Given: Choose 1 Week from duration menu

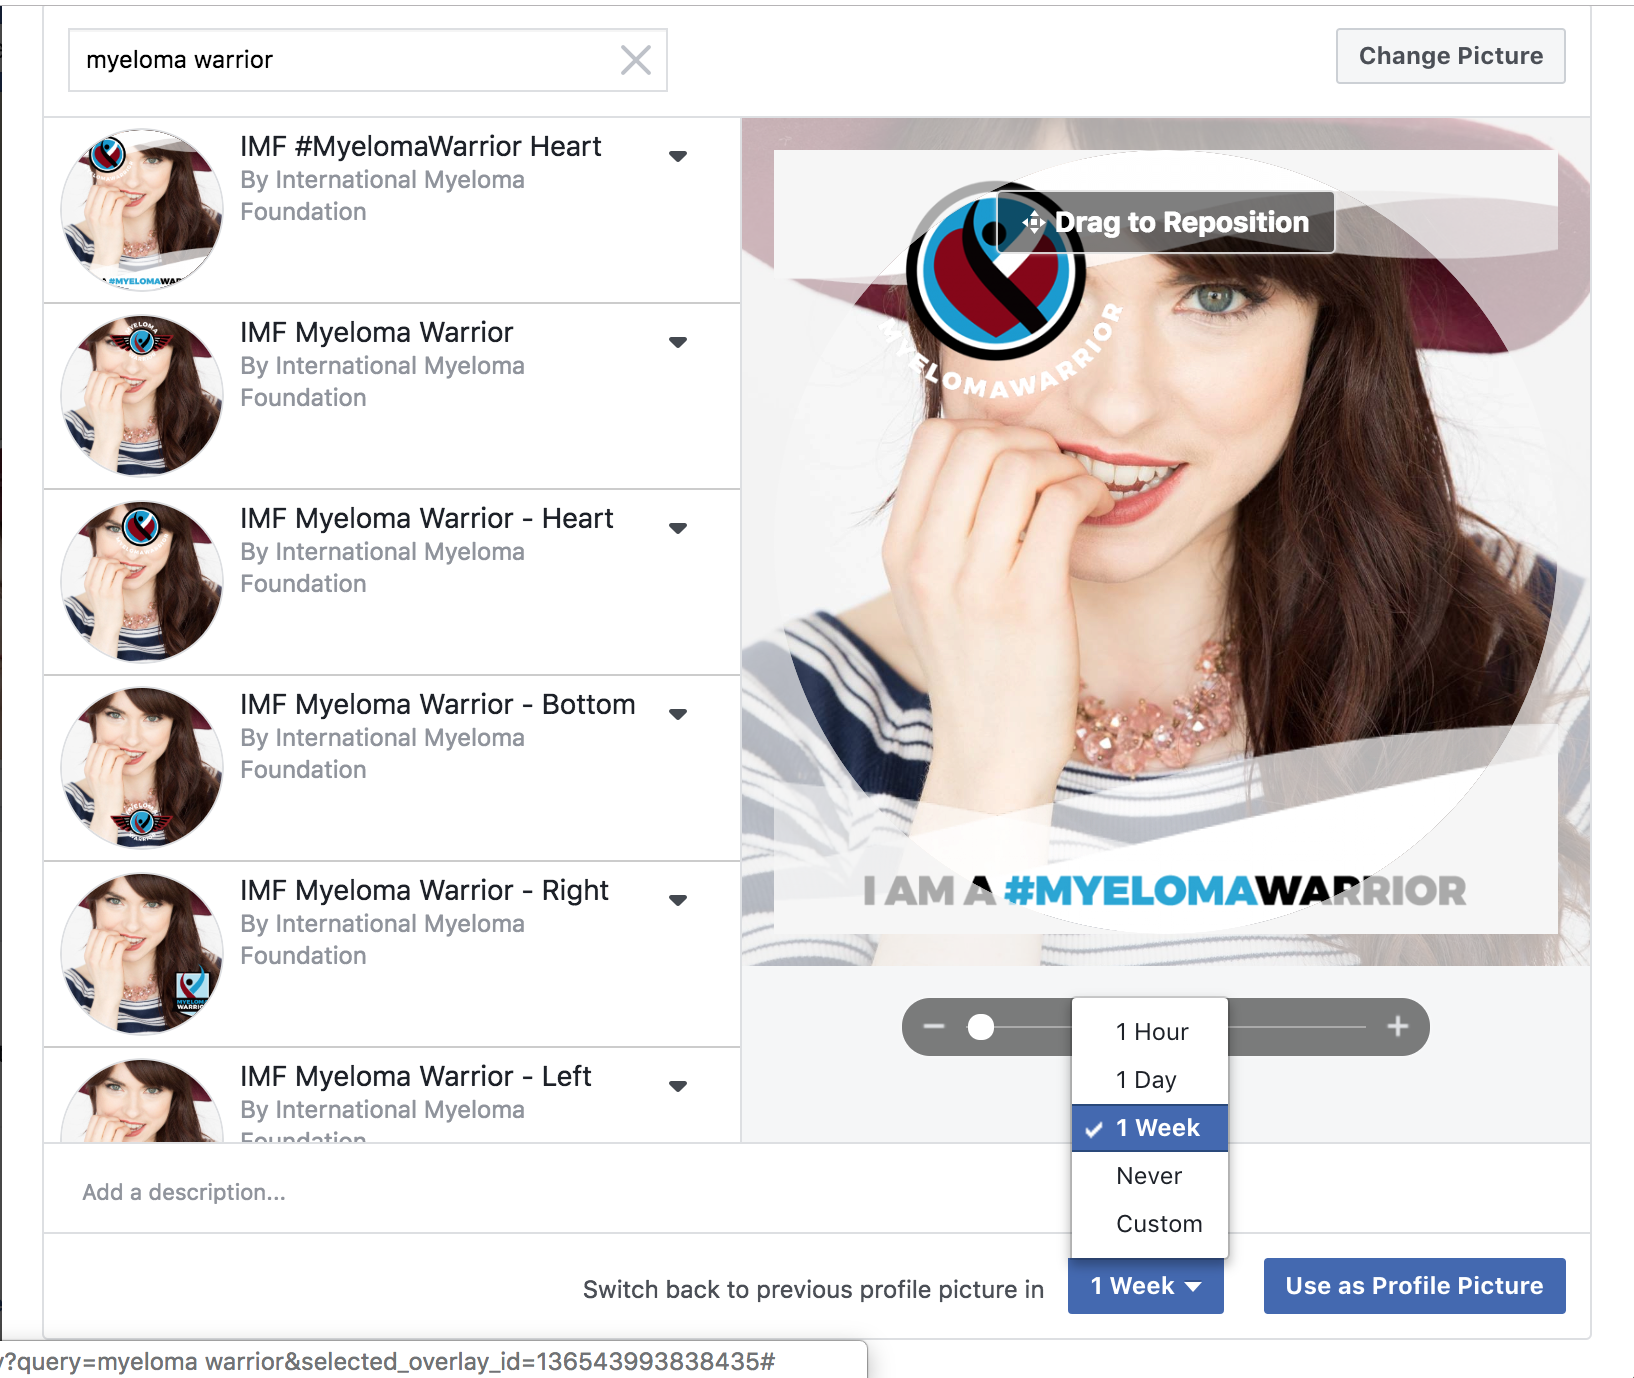Looking at the screenshot, I should 1150,1128.
